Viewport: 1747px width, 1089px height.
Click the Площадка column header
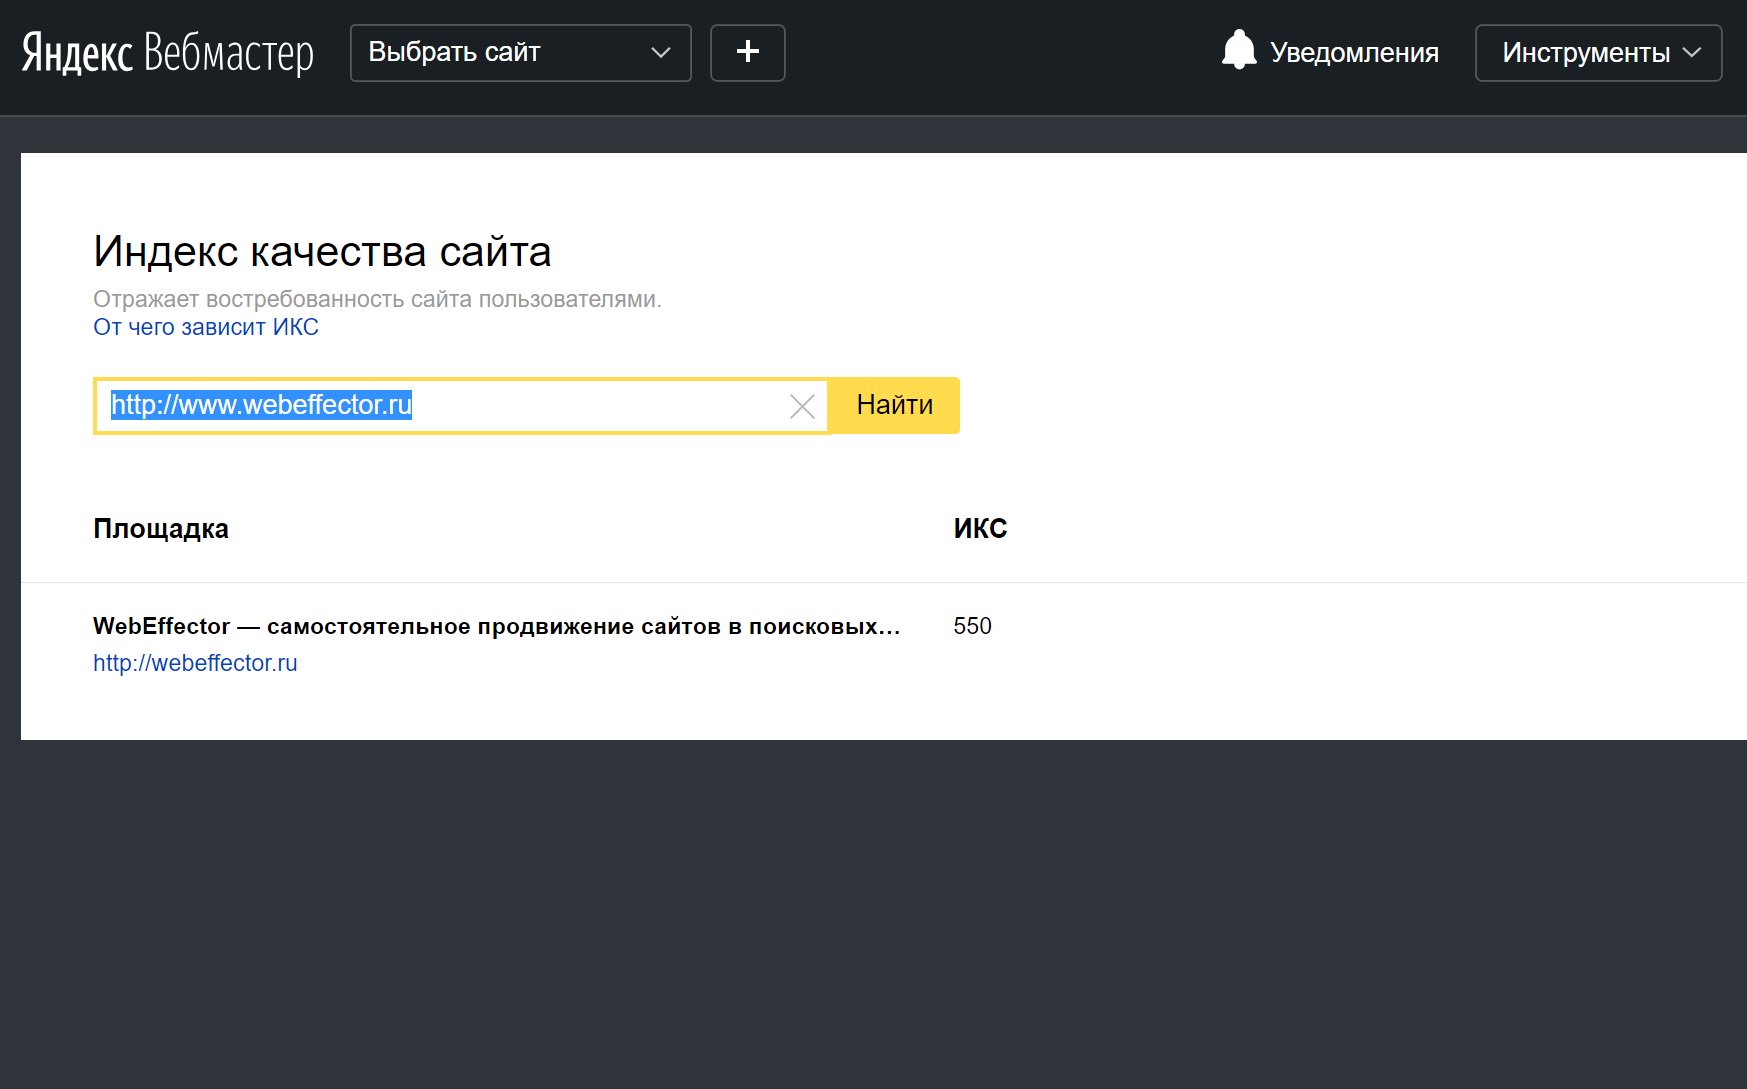point(161,528)
